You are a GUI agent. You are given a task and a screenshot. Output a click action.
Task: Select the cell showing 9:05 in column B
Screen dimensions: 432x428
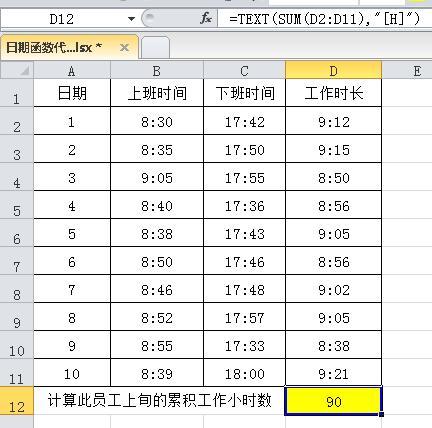coord(157,177)
